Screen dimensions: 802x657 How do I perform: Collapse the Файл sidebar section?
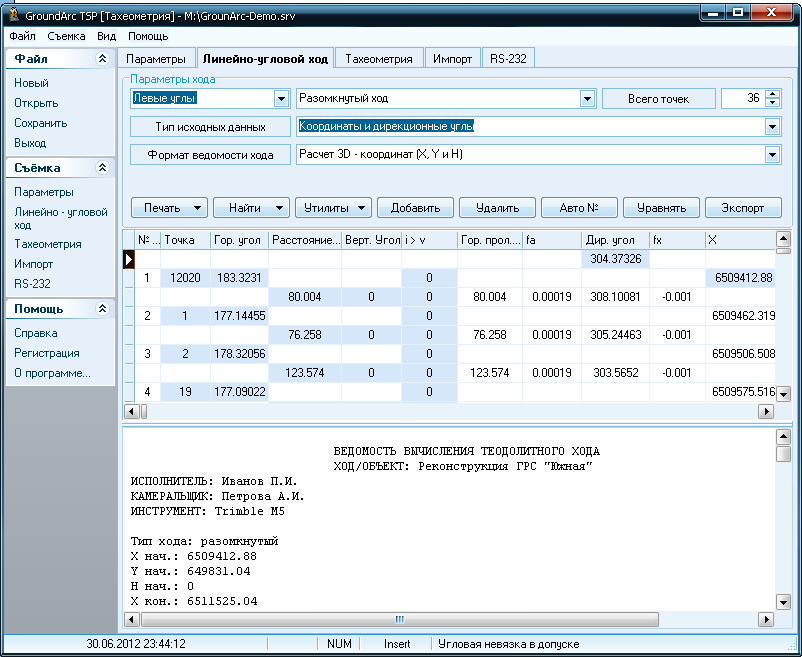click(x=101, y=59)
